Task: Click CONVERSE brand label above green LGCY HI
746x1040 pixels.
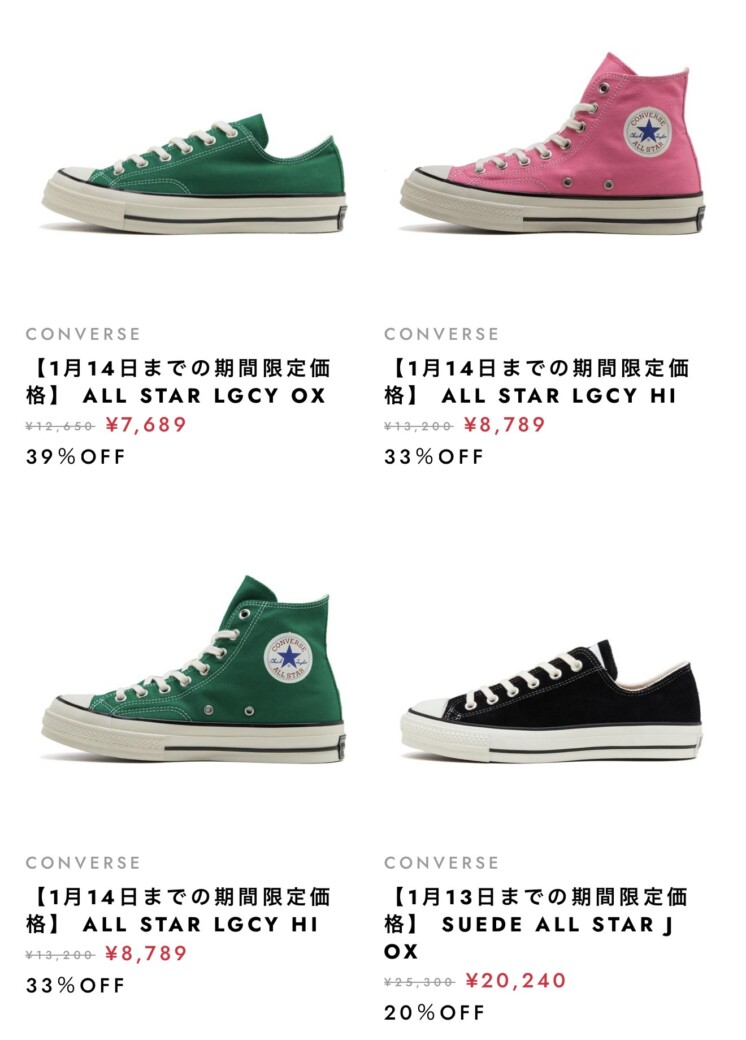Action: 84,863
